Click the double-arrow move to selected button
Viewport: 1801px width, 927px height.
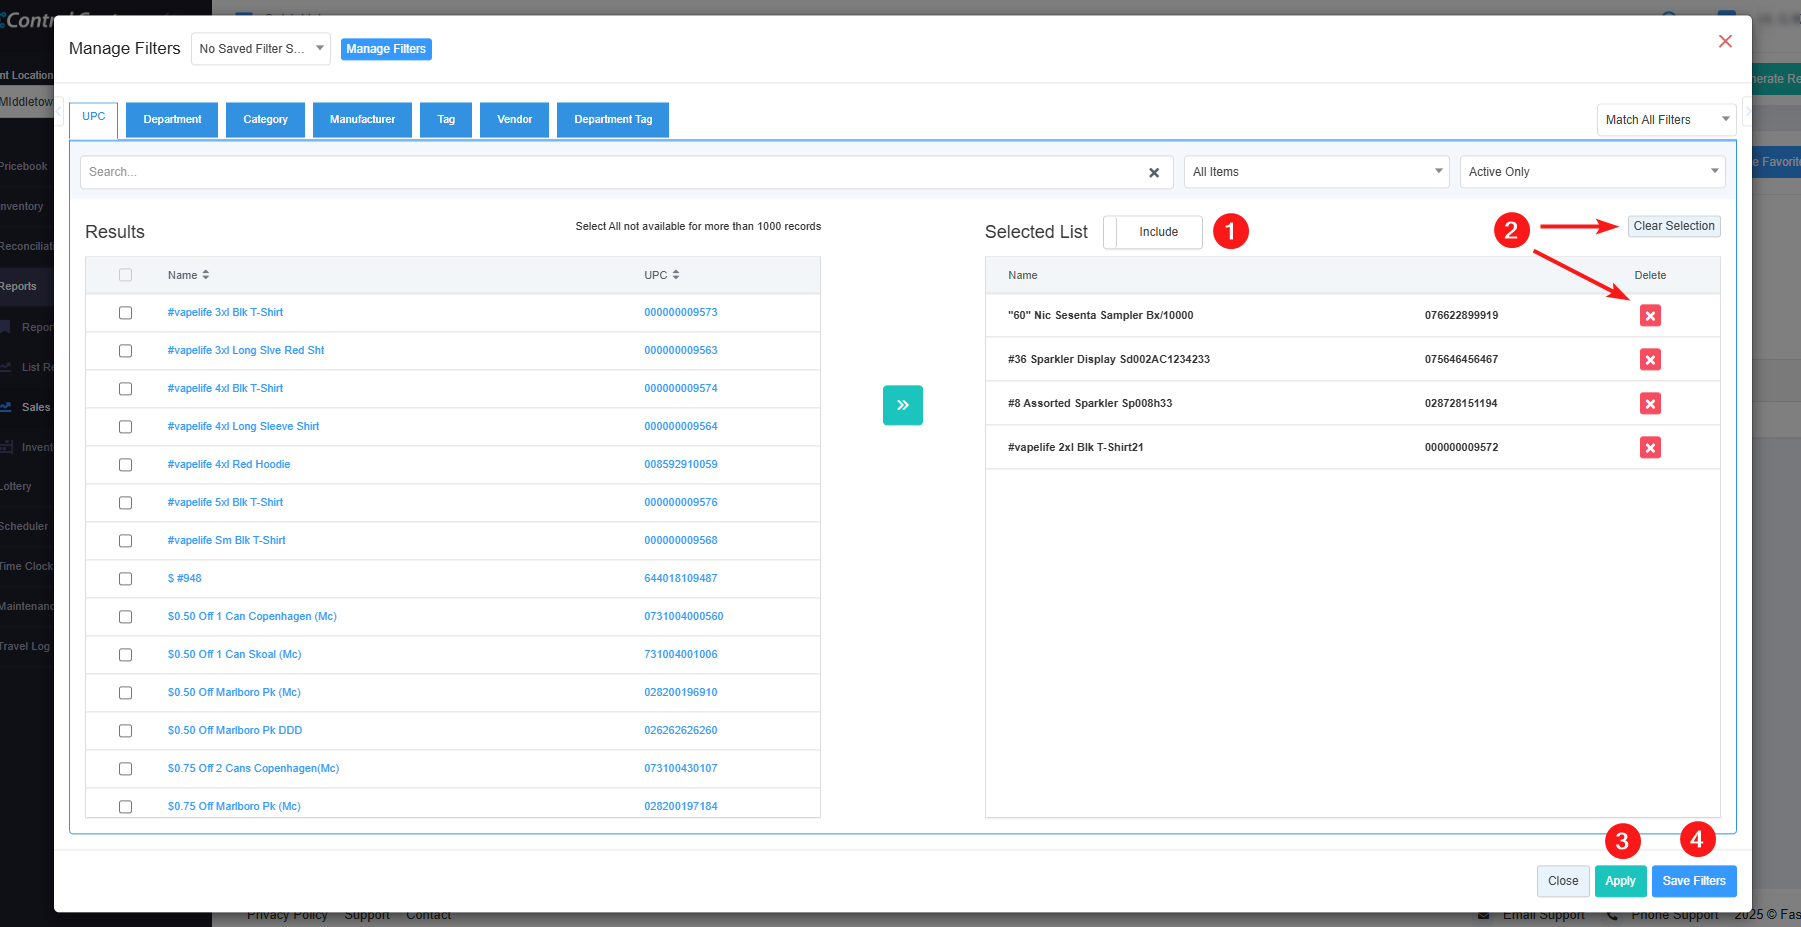[x=902, y=405]
